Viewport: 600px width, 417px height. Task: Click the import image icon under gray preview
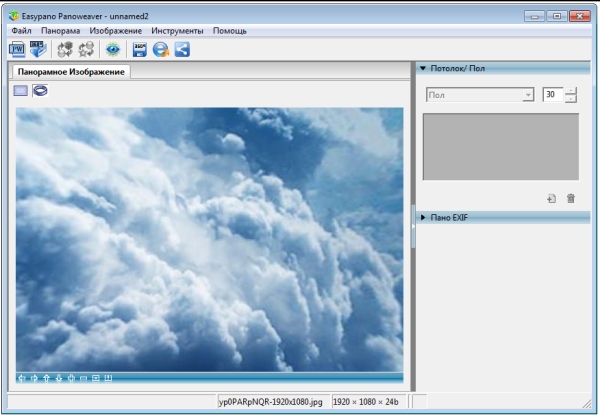coord(551,199)
